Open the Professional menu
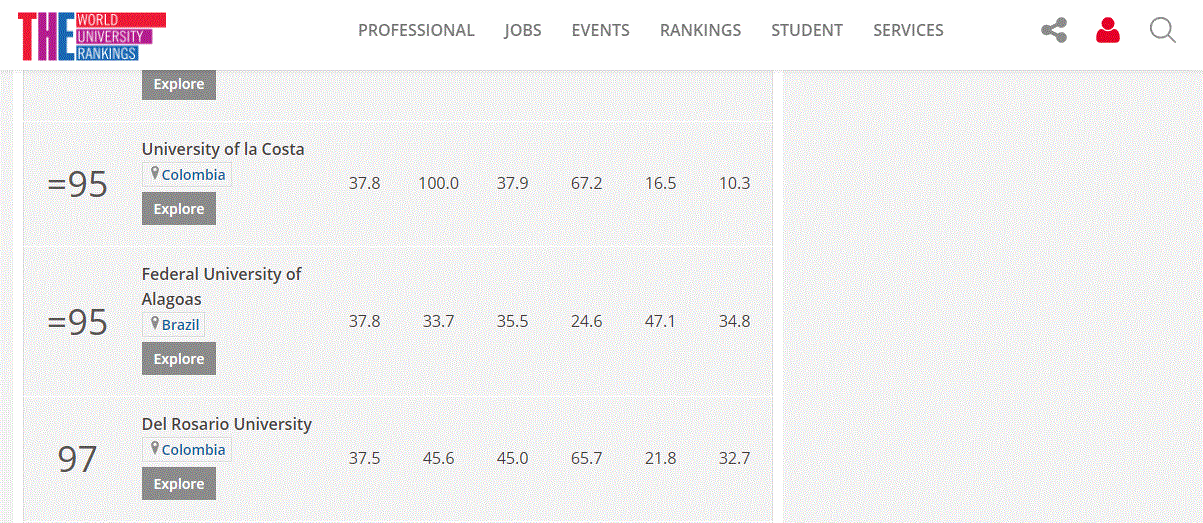Image resolution: width=1203 pixels, height=523 pixels. pyautogui.click(x=416, y=30)
